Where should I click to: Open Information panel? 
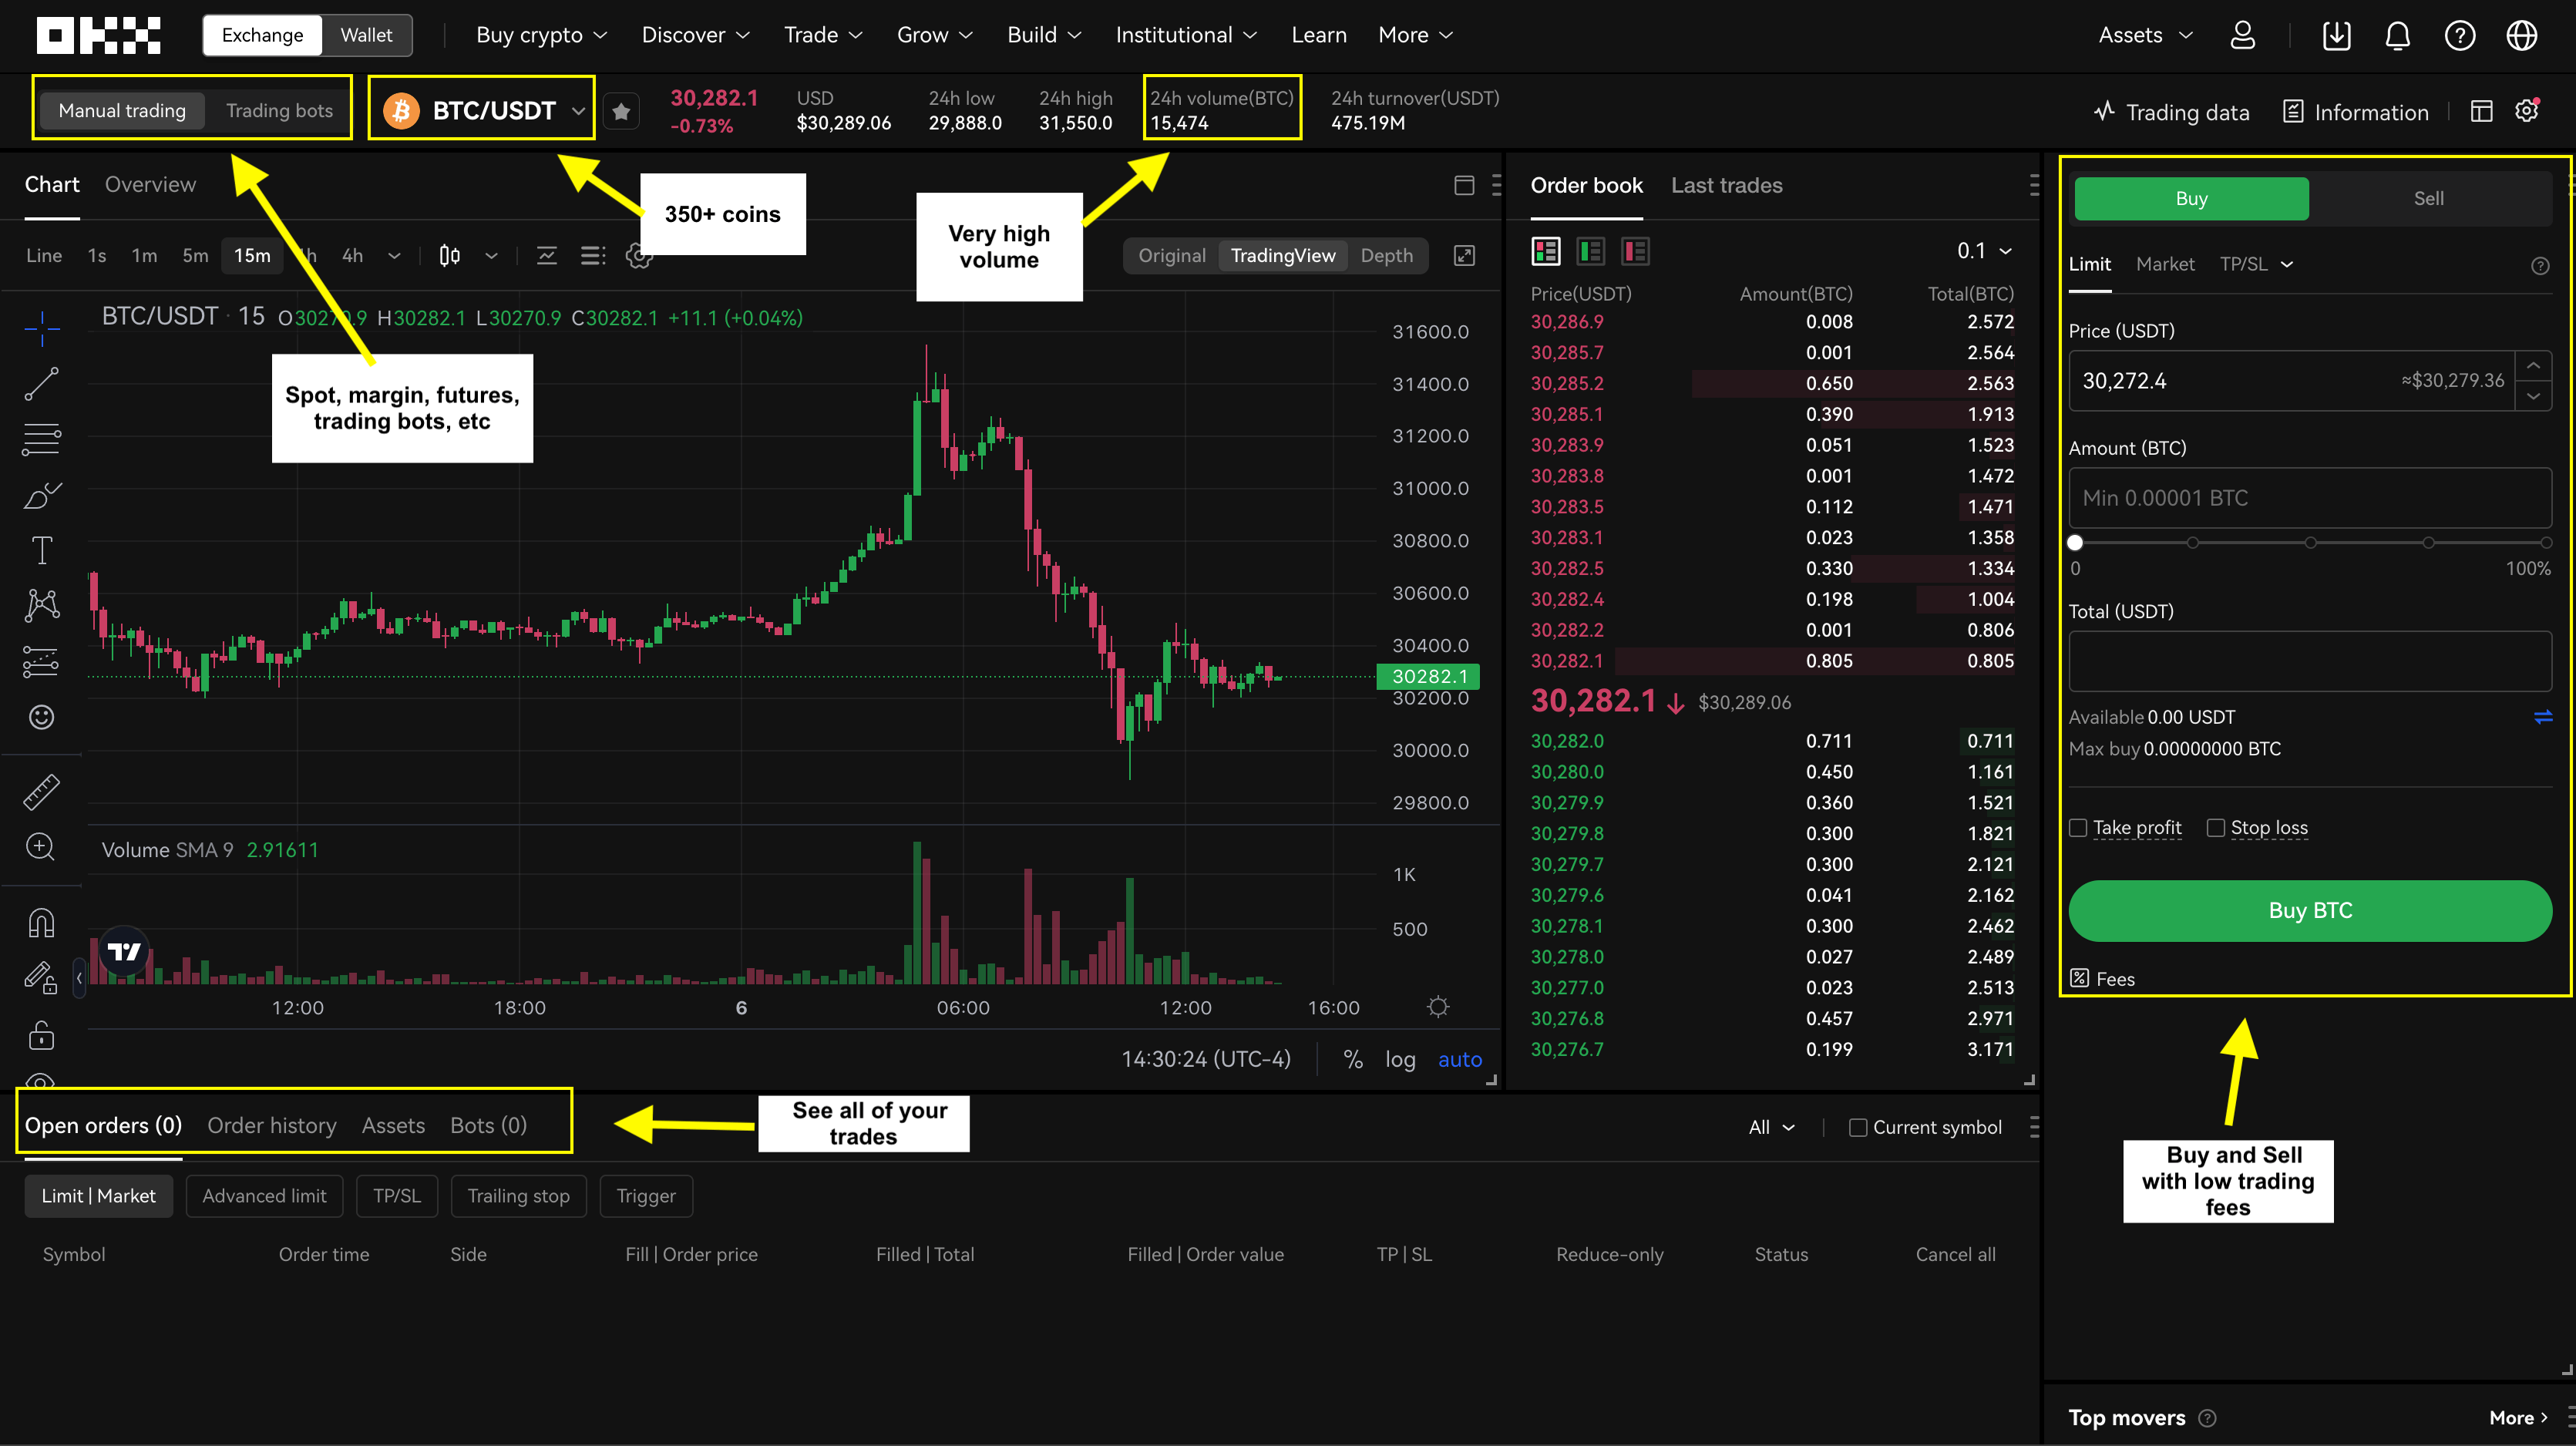tap(2356, 112)
